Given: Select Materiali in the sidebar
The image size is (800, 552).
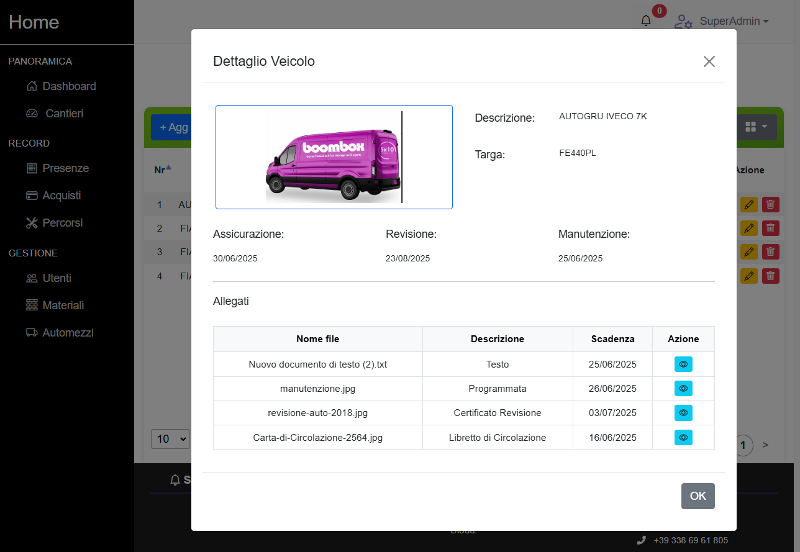Looking at the screenshot, I should pos(62,305).
